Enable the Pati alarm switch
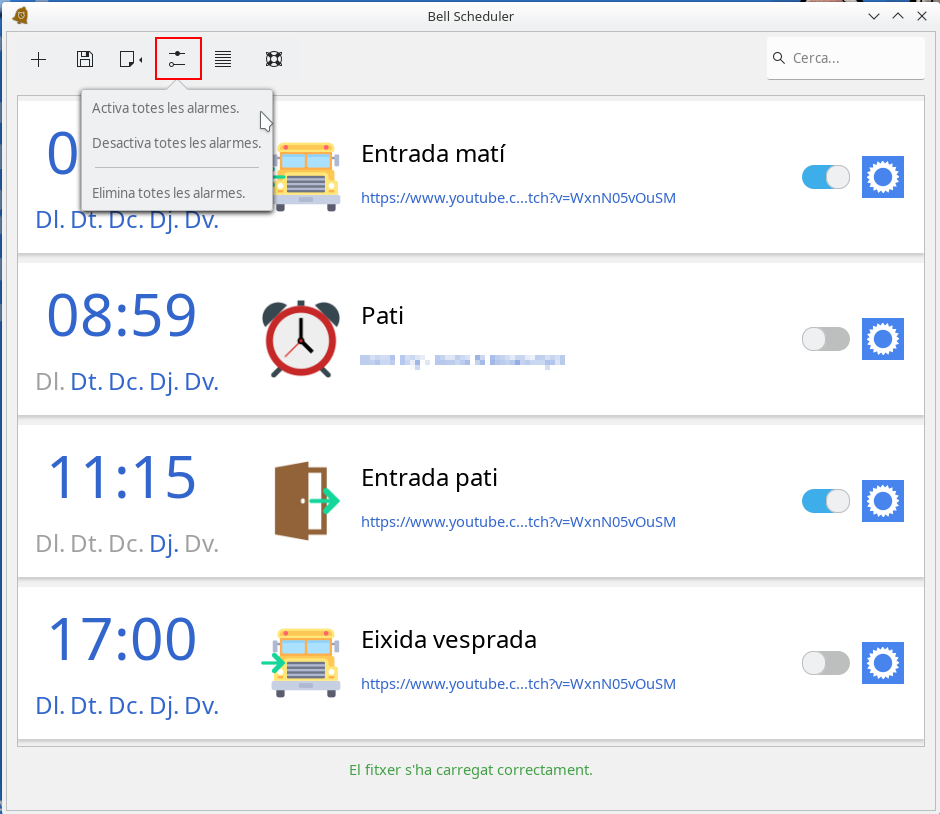 pyautogui.click(x=825, y=339)
